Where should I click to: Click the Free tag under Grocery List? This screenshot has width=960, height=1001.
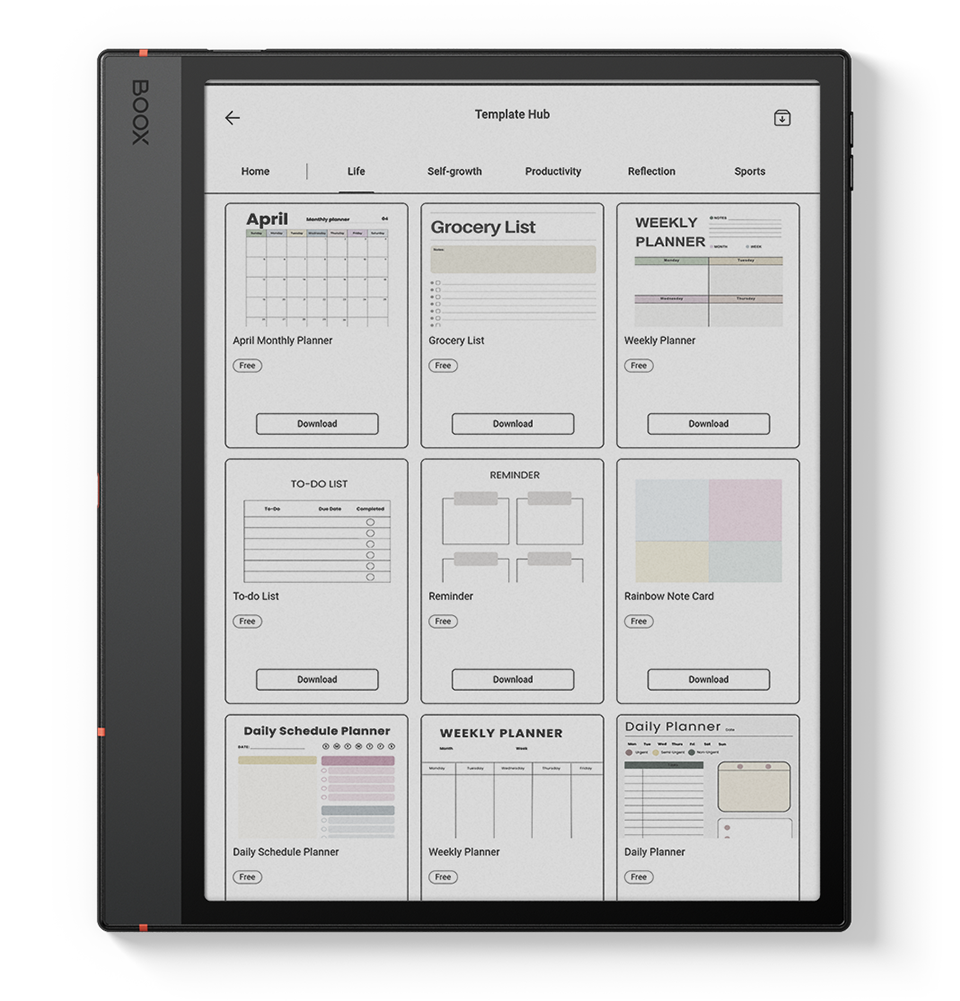point(443,366)
